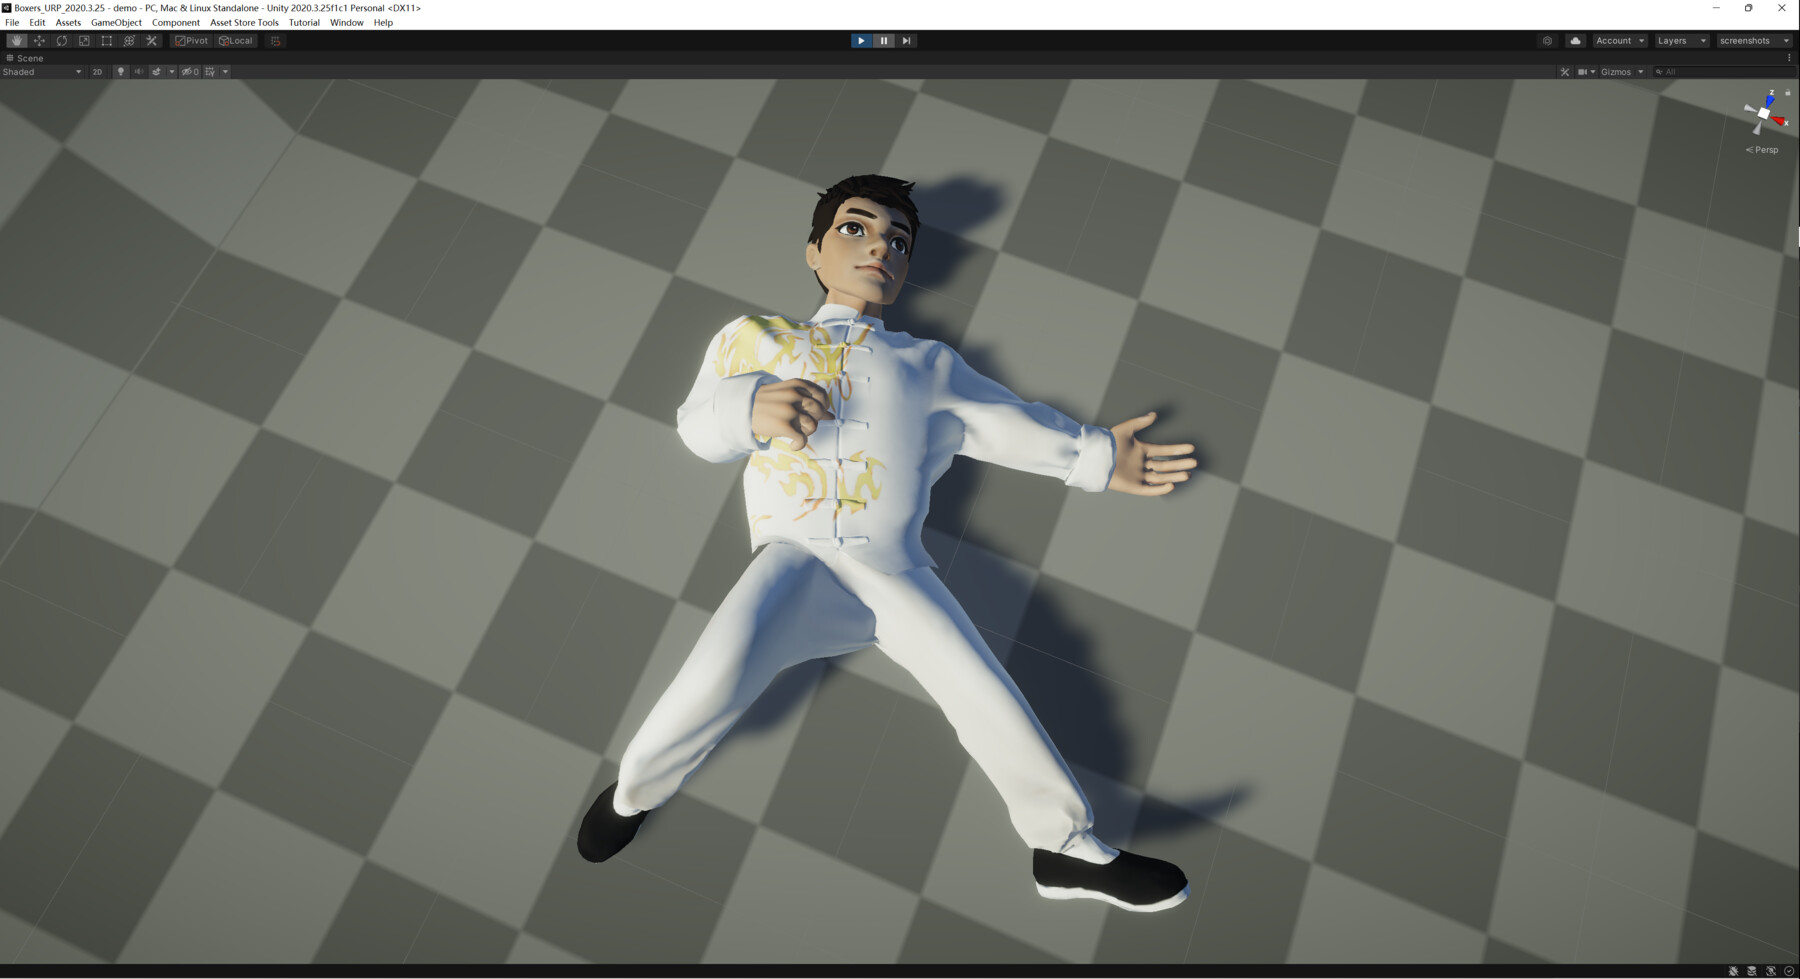Select the Rect transform tool
The height and width of the screenshot is (979, 1800).
coord(107,41)
